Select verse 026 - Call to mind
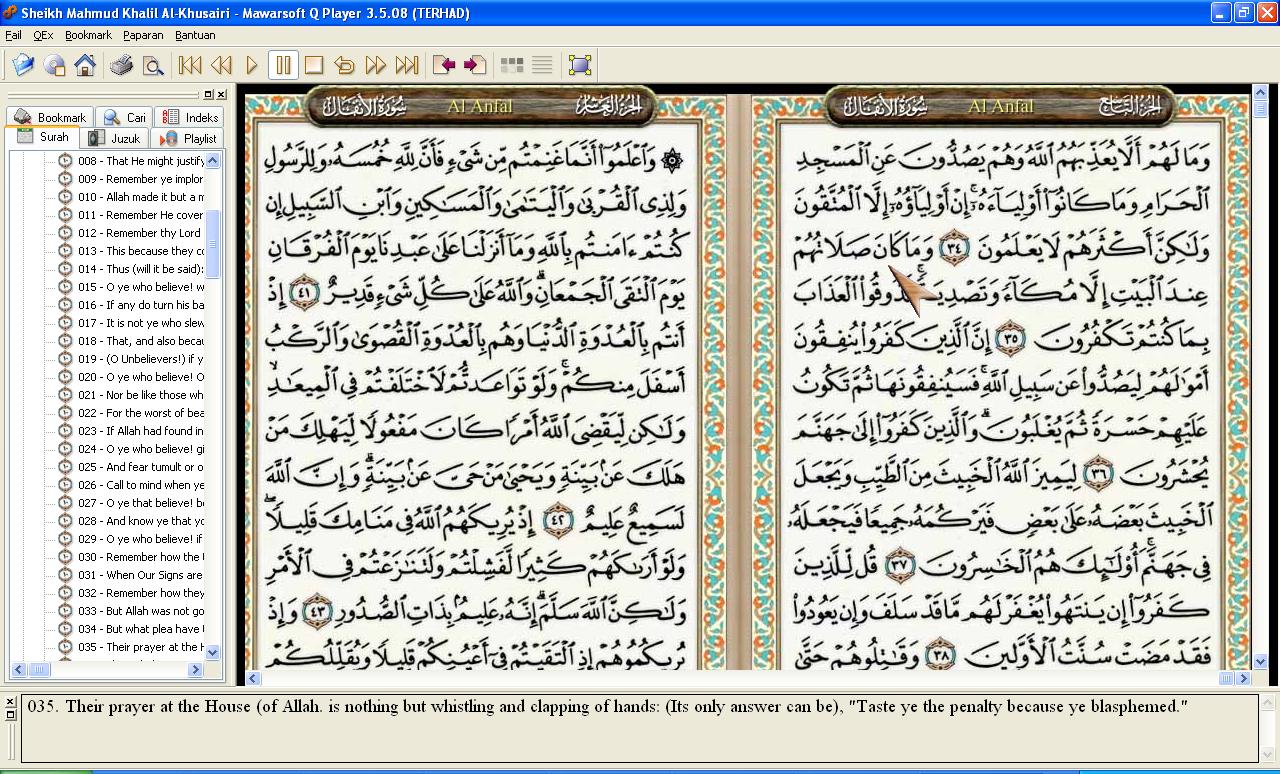 coord(140,485)
